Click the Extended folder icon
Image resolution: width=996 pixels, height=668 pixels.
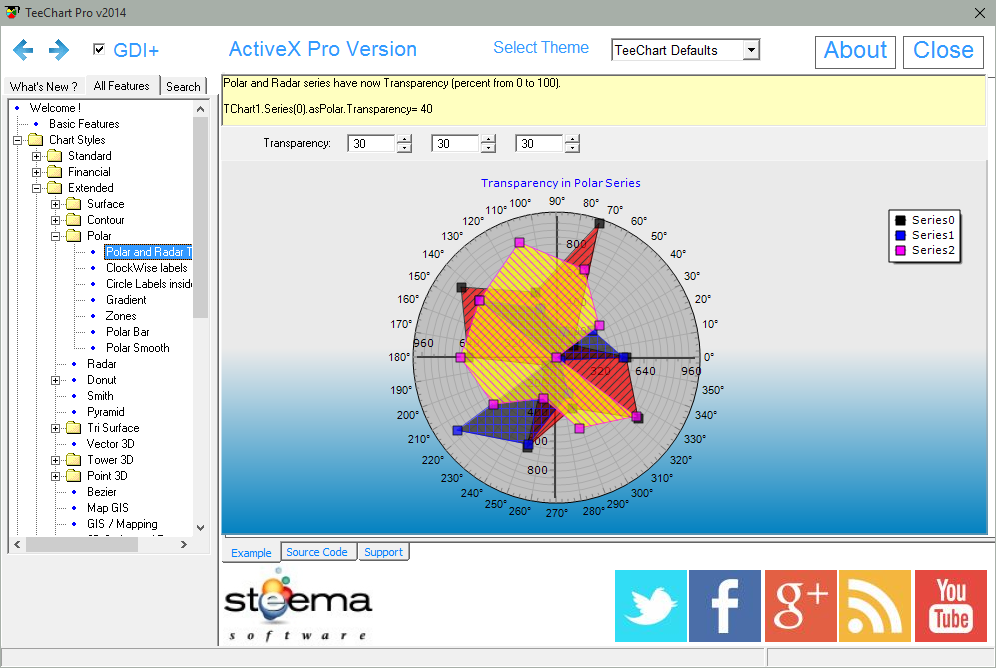[x=55, y=188]
